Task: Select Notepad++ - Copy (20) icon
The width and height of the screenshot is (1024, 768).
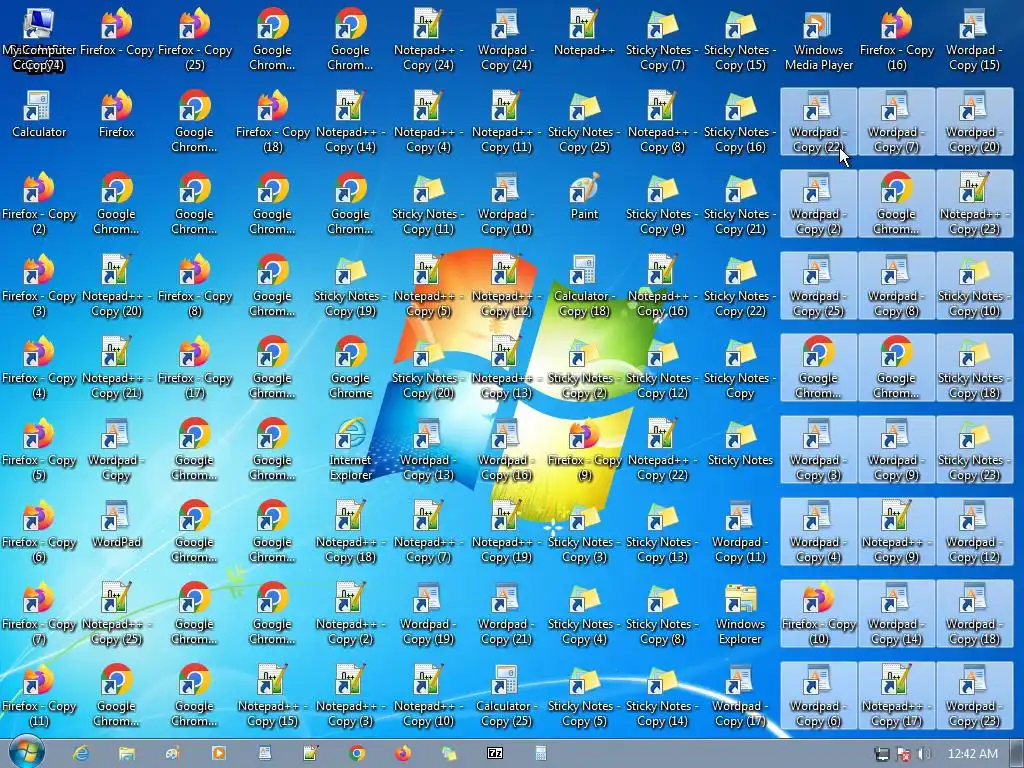Action: coord(116,287)
